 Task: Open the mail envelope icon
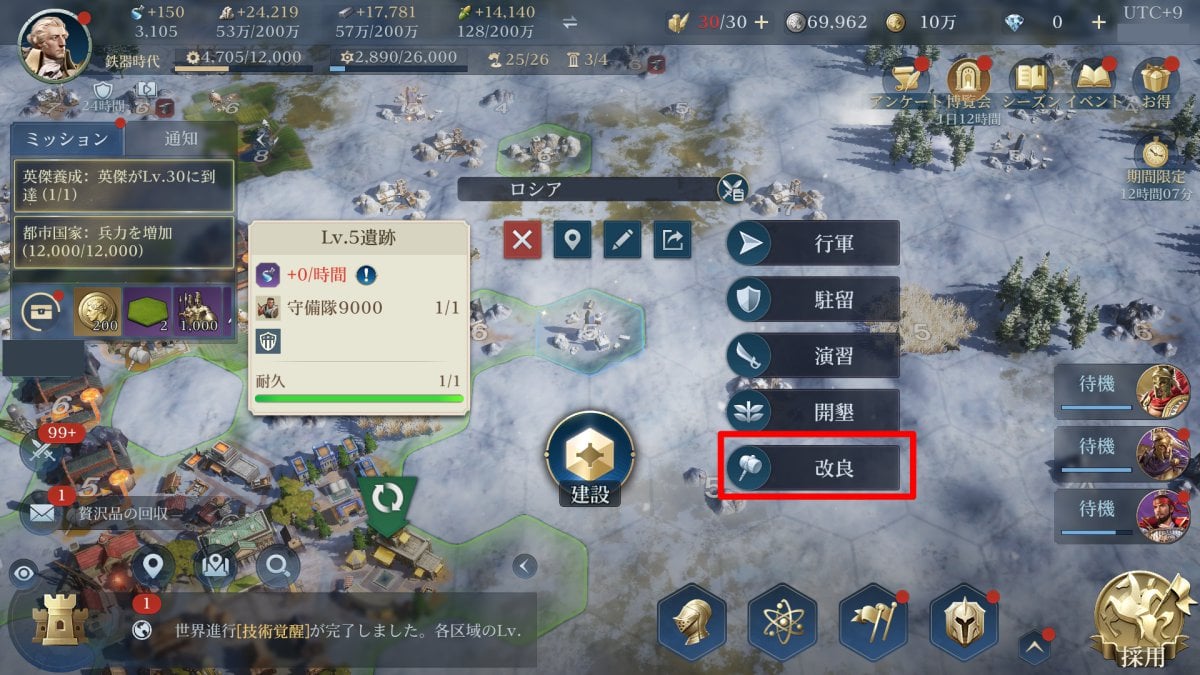[42, 513]
